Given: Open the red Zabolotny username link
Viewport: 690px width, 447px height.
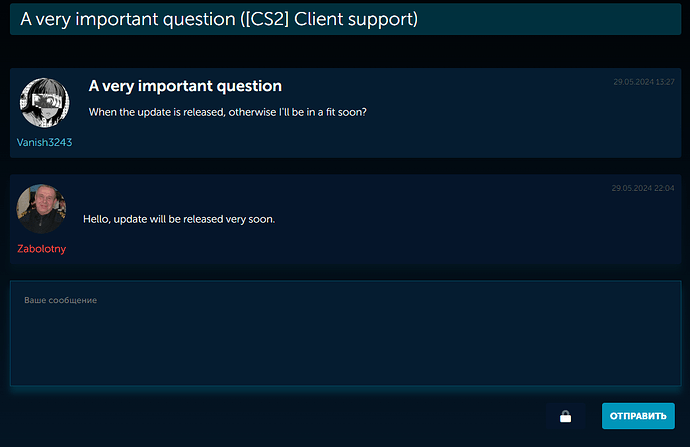Looking at the screenshot, I should (41, 248).
